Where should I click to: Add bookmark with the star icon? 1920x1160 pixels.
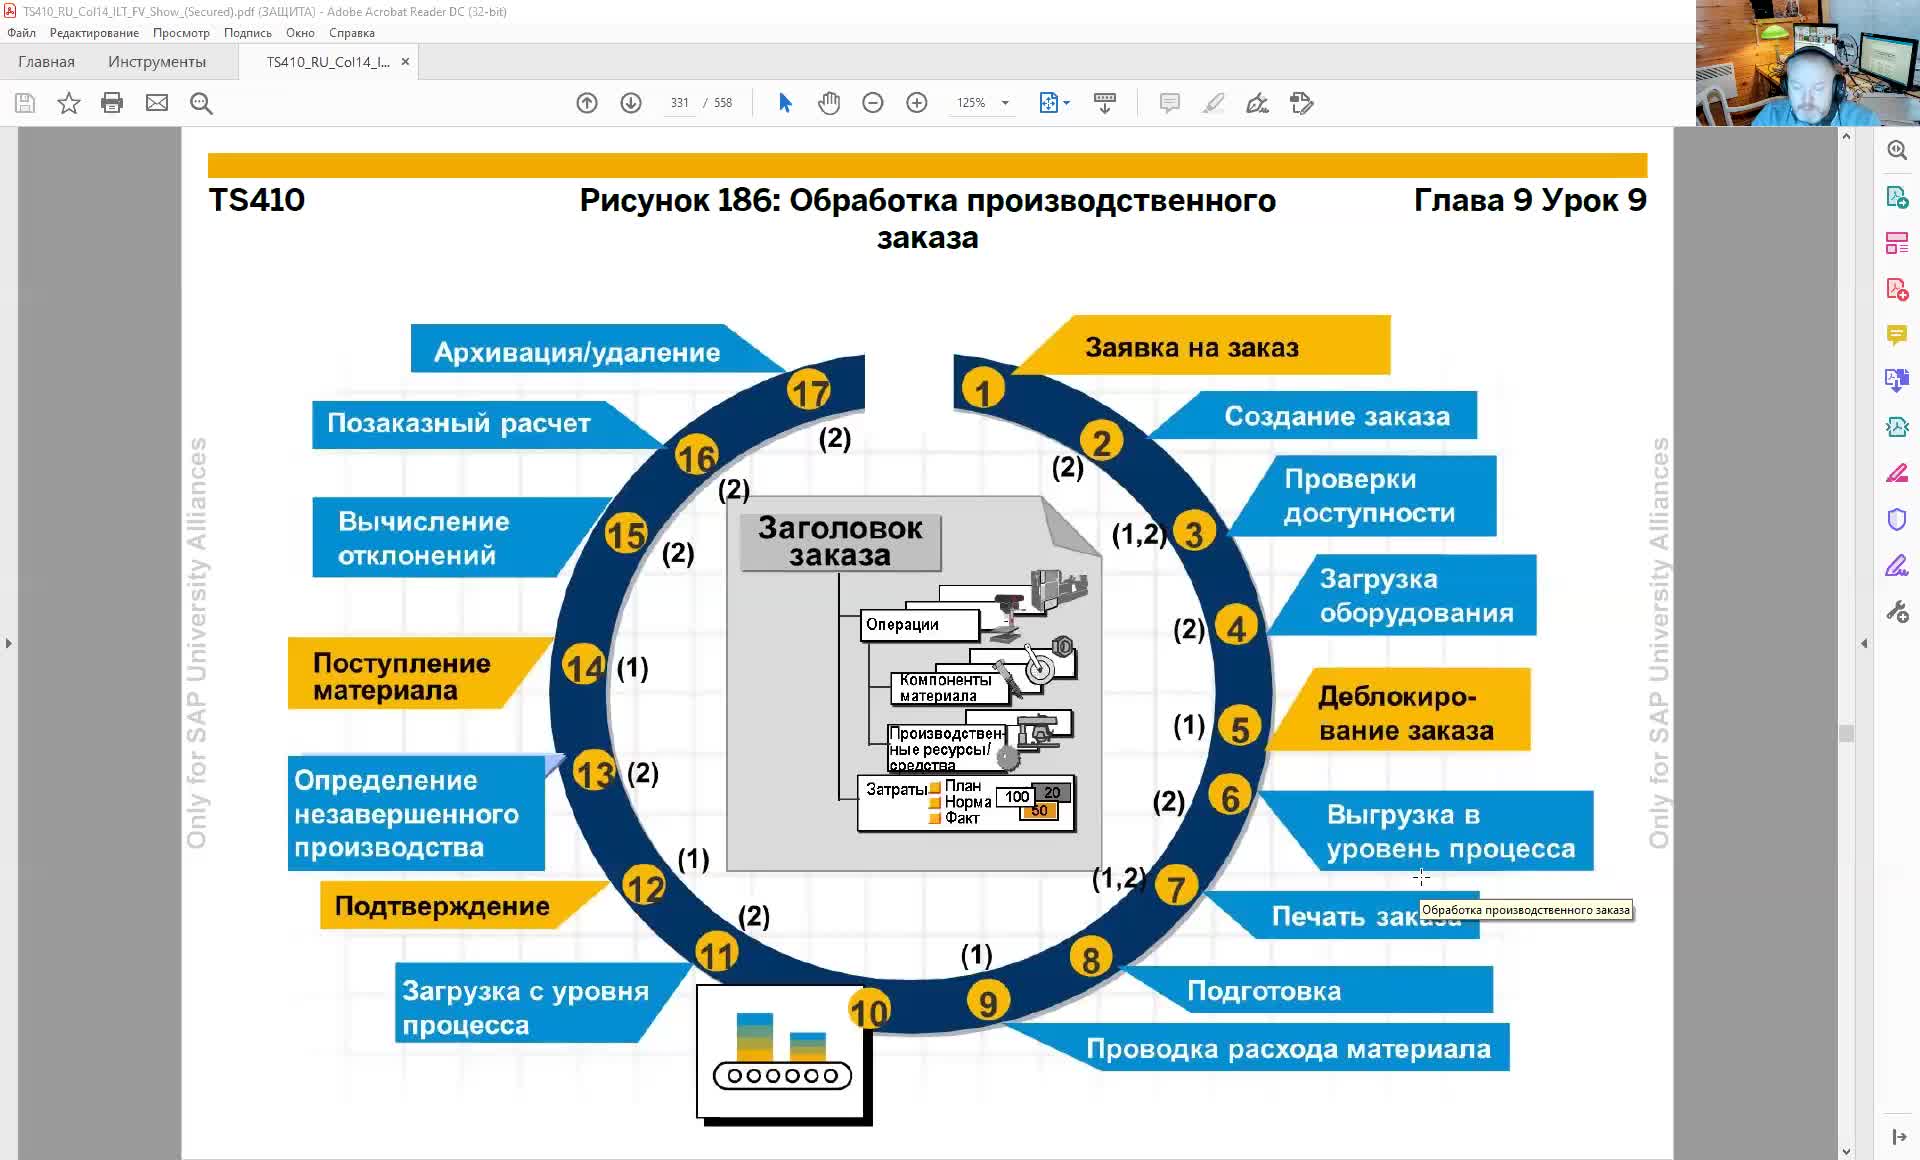pos(68,103)
